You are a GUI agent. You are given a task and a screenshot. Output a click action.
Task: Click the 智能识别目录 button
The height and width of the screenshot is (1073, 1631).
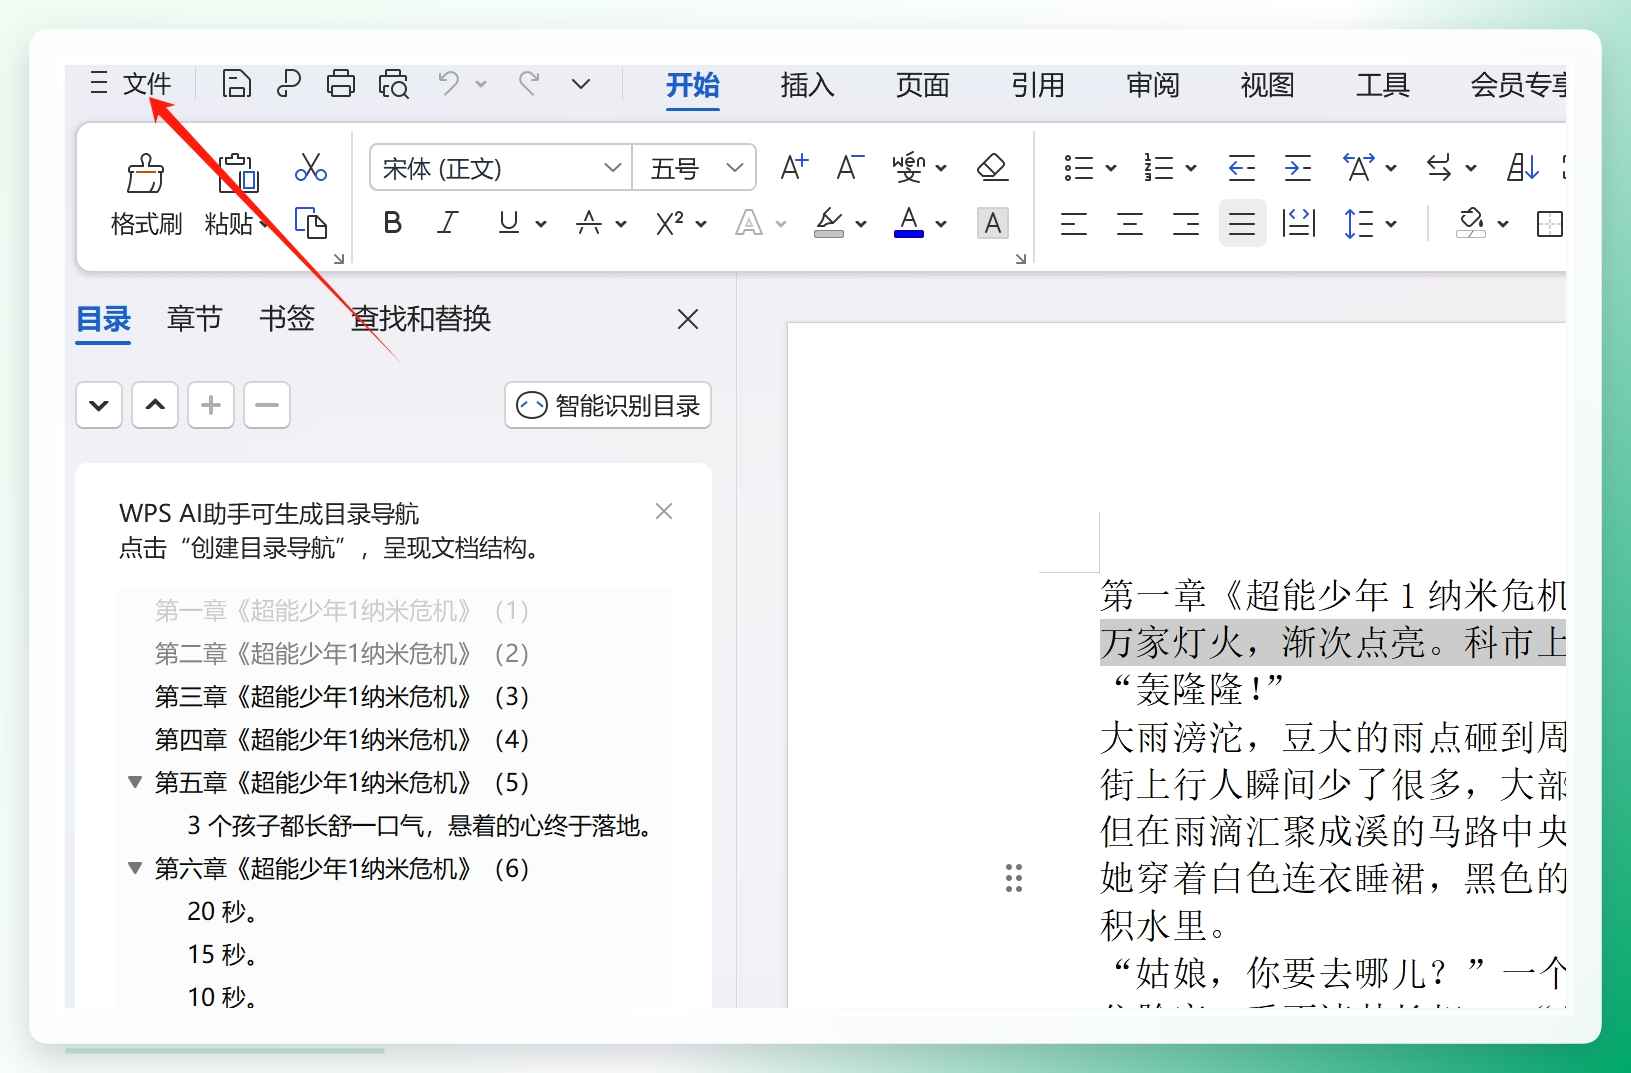click(608, 405)
